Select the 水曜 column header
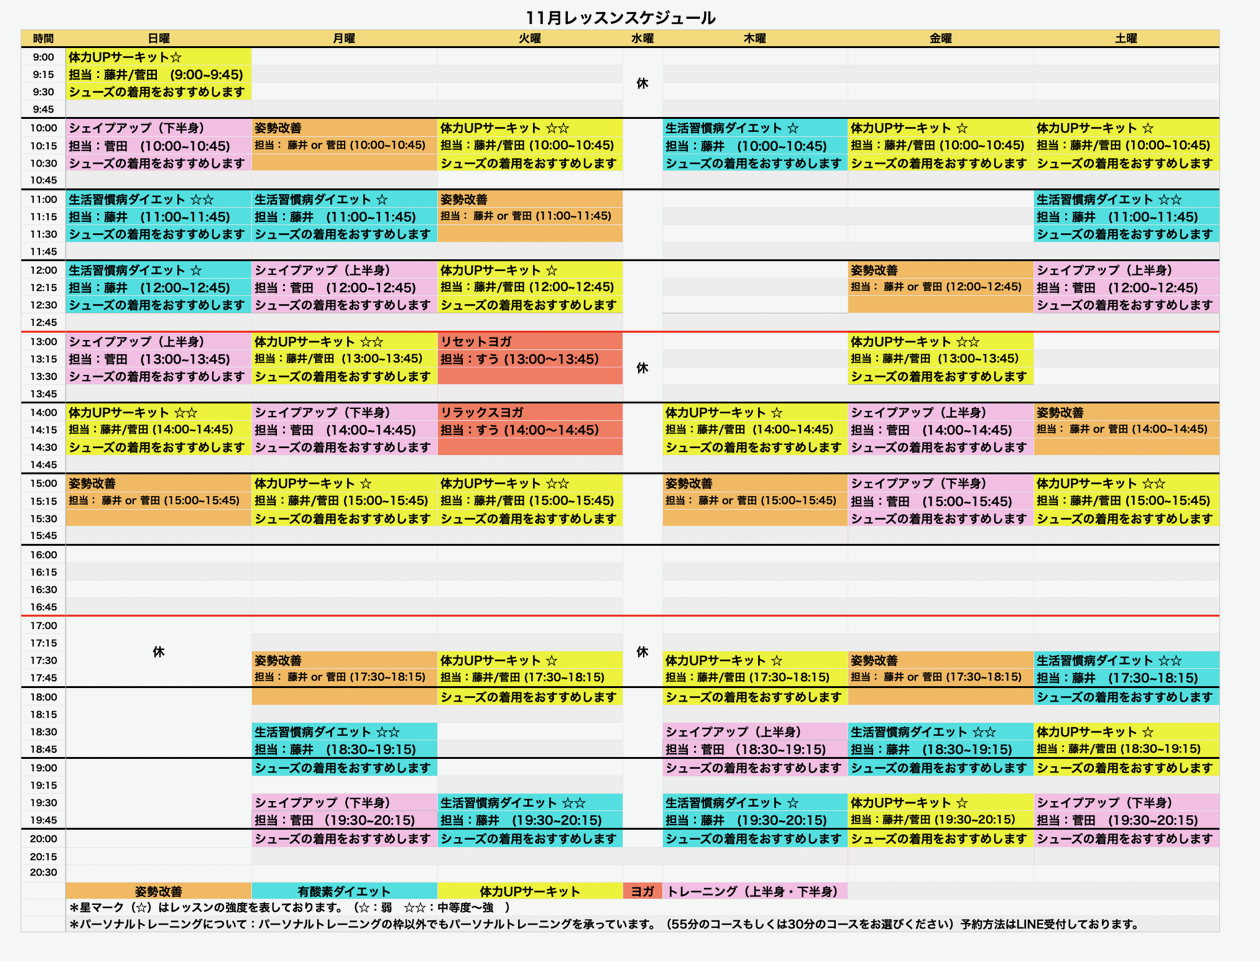The height and width of the screenshot is (961, 1260). [x=642, y=38]
